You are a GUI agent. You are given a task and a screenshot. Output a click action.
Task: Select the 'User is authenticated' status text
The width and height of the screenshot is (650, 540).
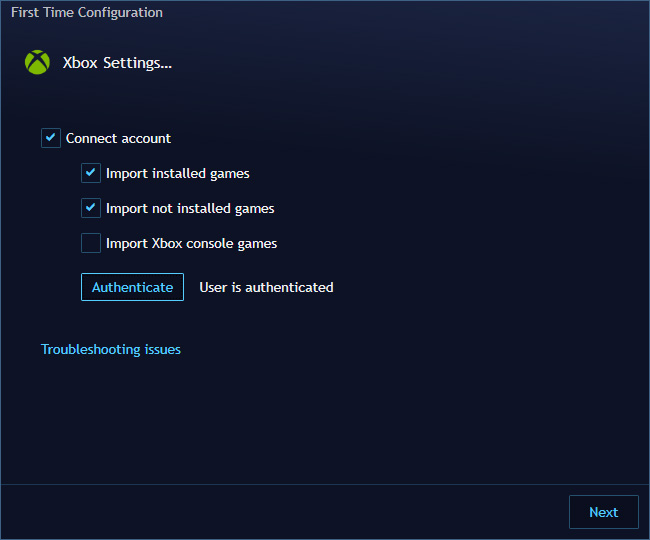pyautogui.click(x=266, y=287)
